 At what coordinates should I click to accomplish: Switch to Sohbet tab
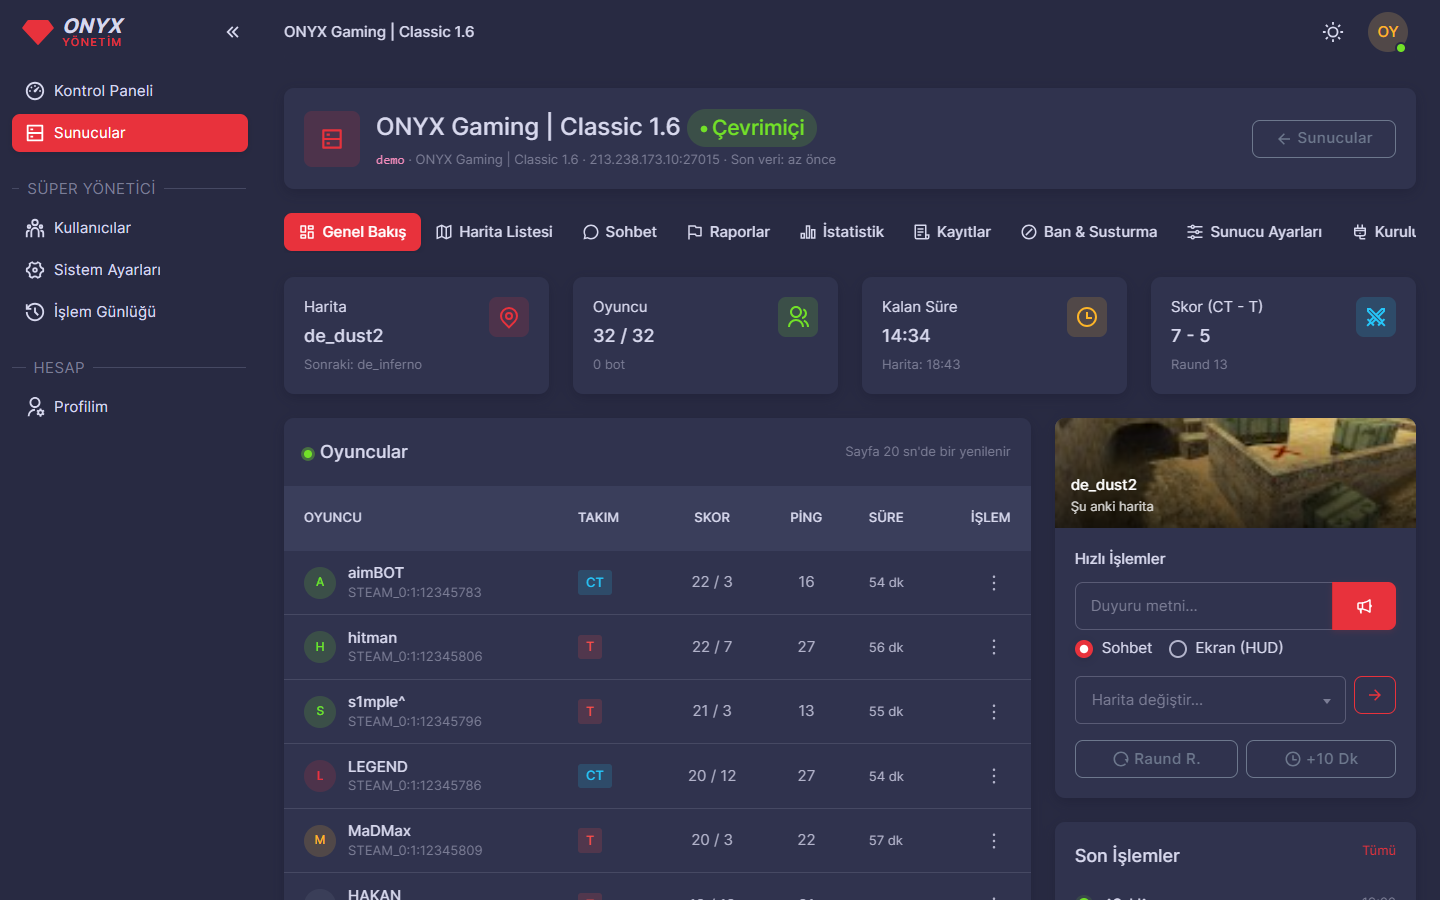tap(620, 232)
